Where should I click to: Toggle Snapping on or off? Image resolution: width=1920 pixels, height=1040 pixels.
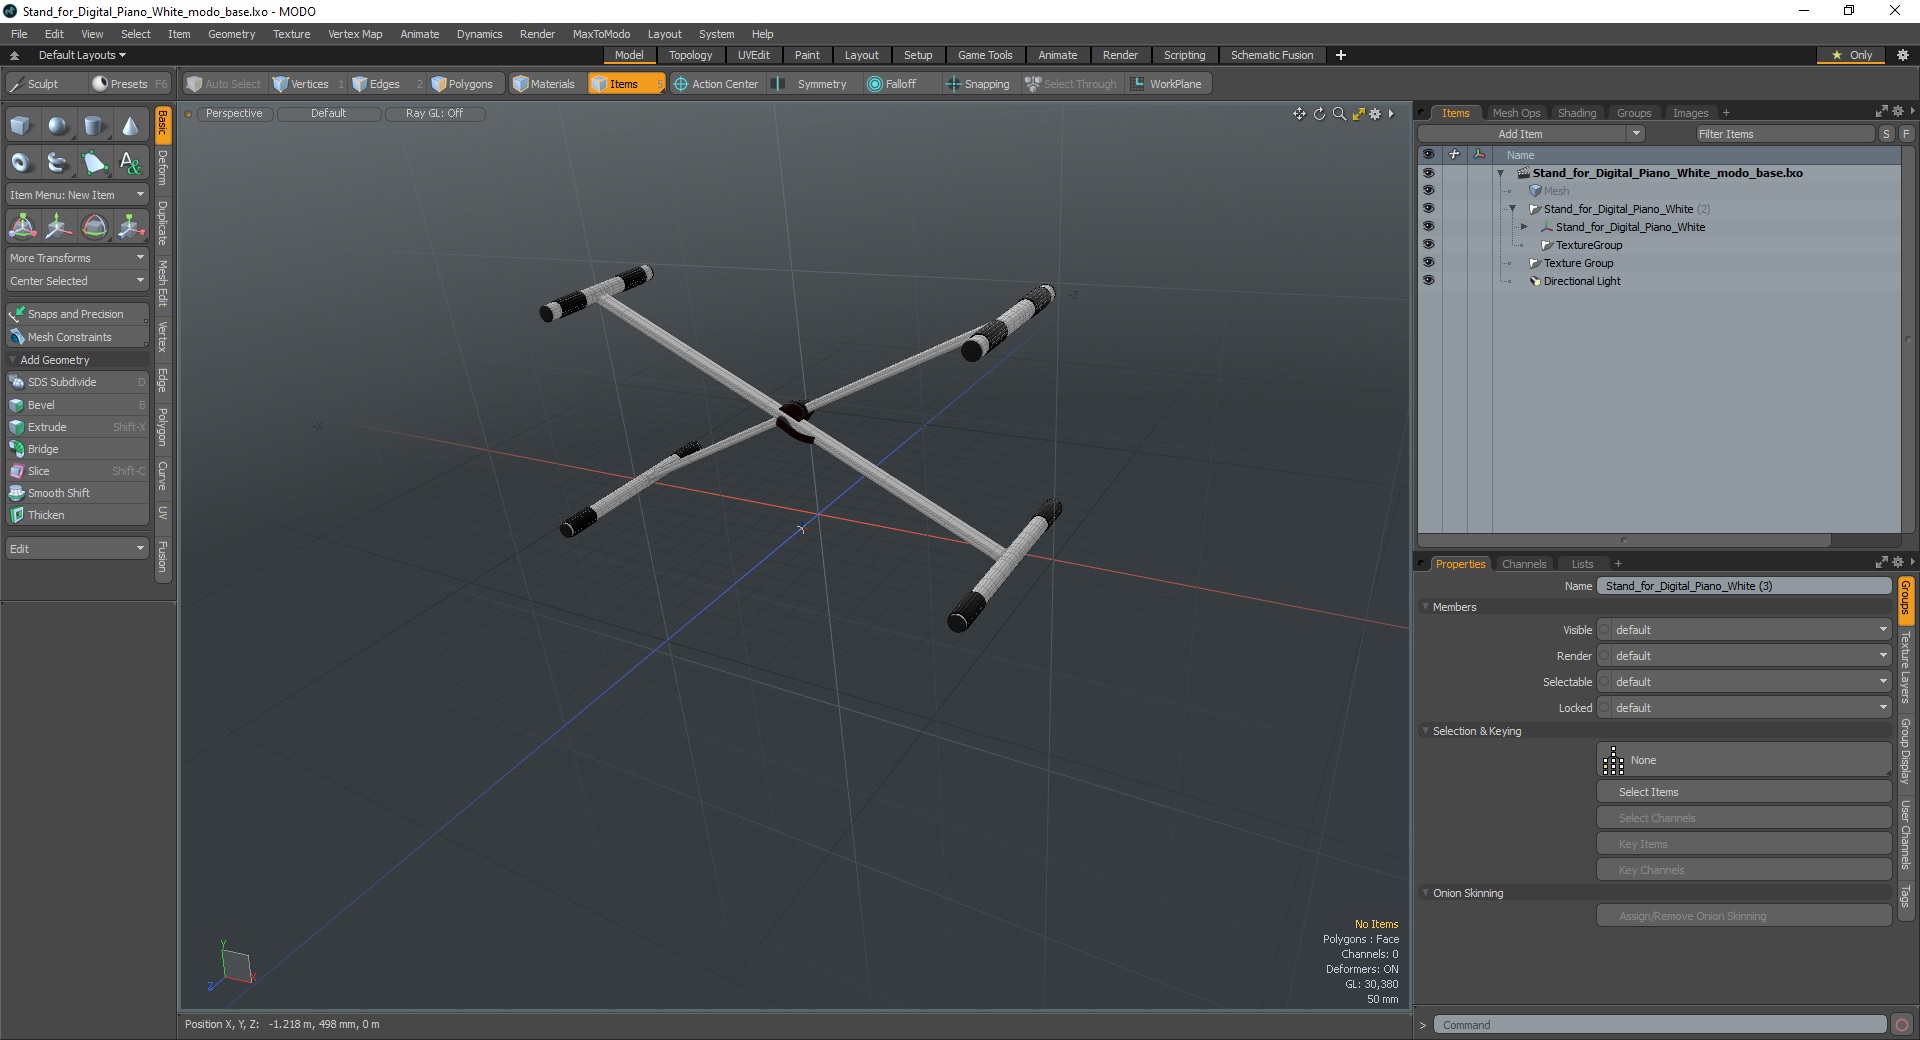pyautogui.click(x=977, y=84)
